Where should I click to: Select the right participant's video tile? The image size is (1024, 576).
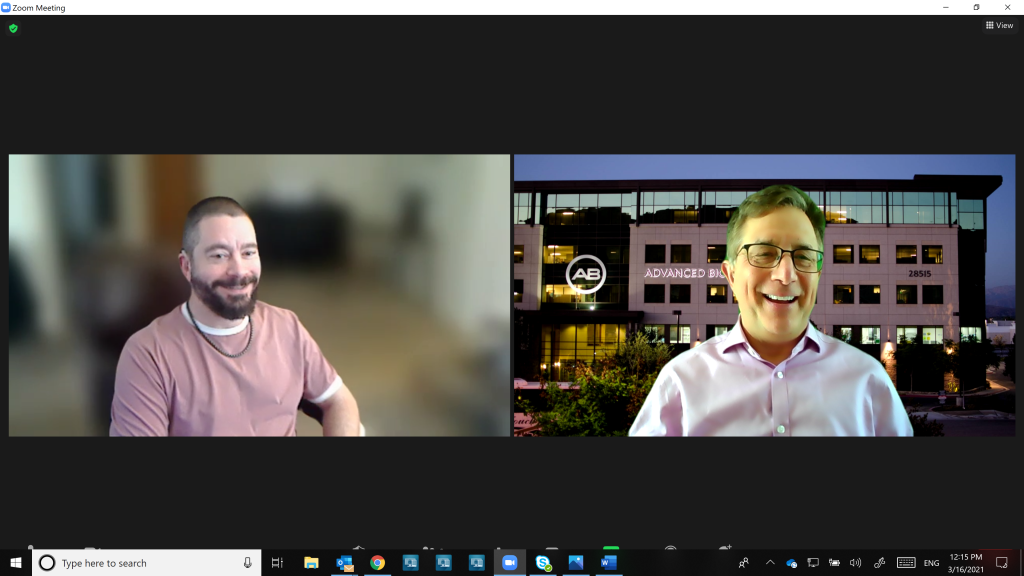(x=764, y=295)
